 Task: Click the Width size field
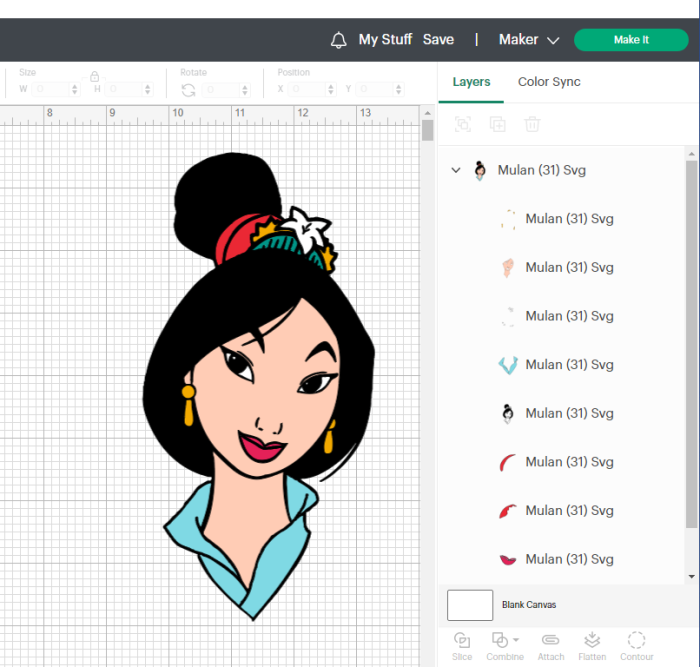[52, 89]
